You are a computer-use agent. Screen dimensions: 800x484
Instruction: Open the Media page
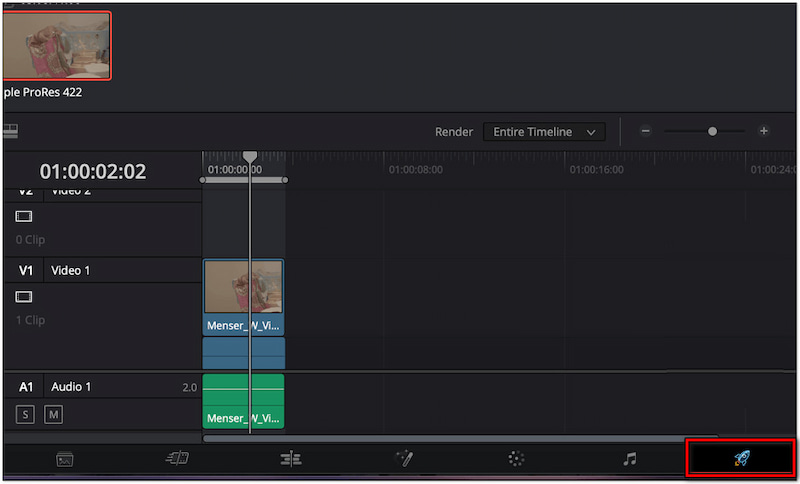[65, 459]
